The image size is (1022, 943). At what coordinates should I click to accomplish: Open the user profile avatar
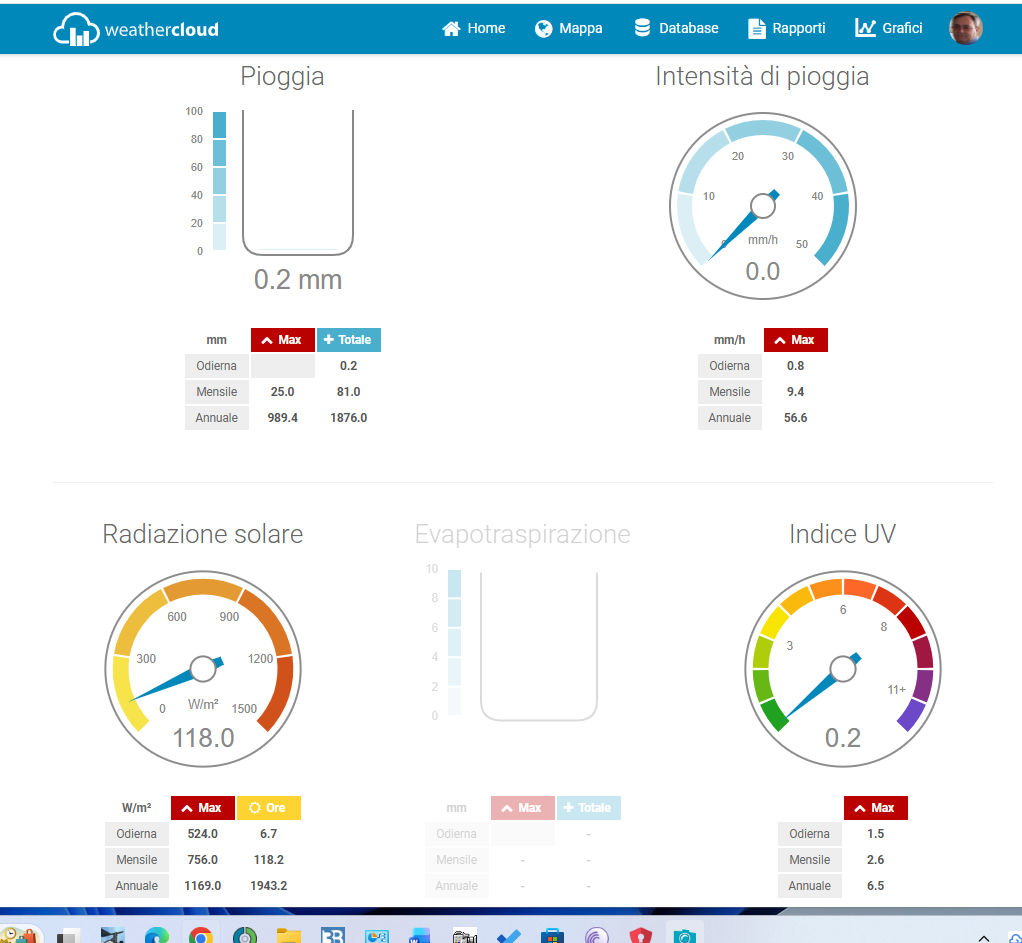[x=965, y=29]
